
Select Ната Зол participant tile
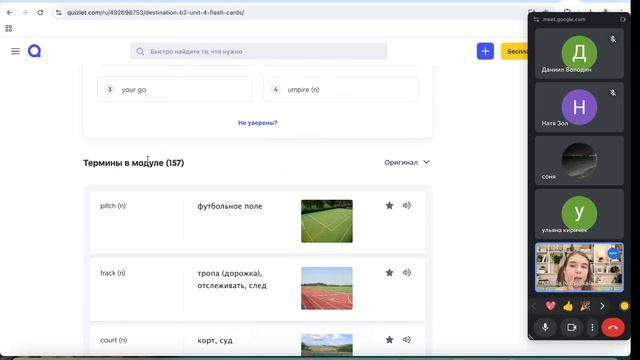[579, 107]
